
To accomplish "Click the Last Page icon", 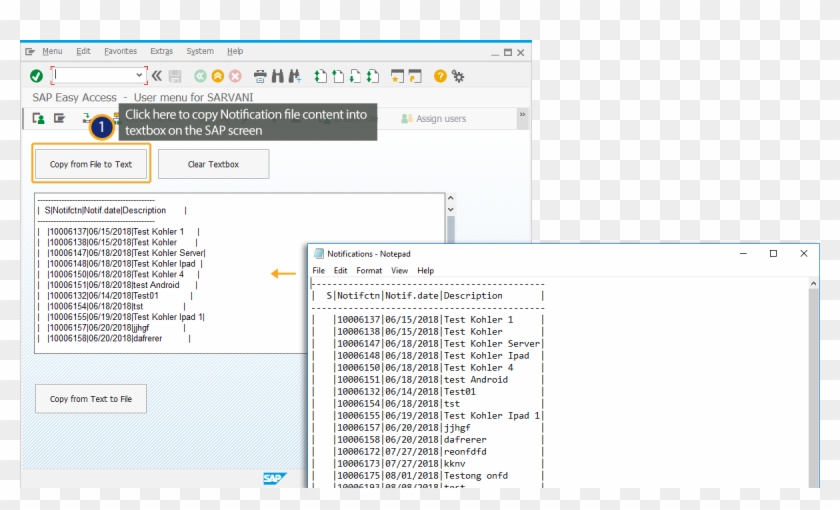I will [x=372, y=76].
